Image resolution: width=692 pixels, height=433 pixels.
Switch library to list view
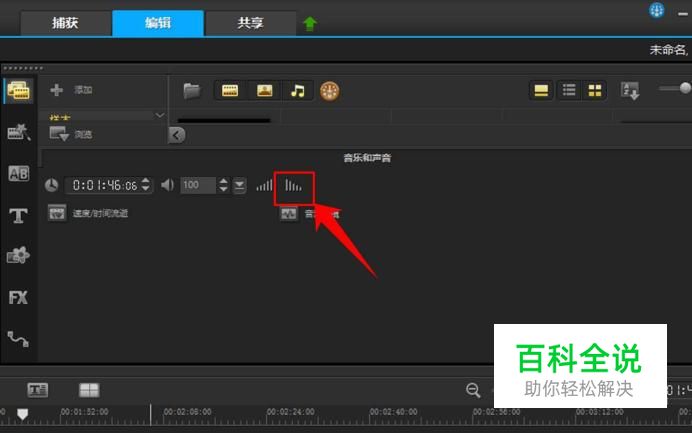click(569, 90)
